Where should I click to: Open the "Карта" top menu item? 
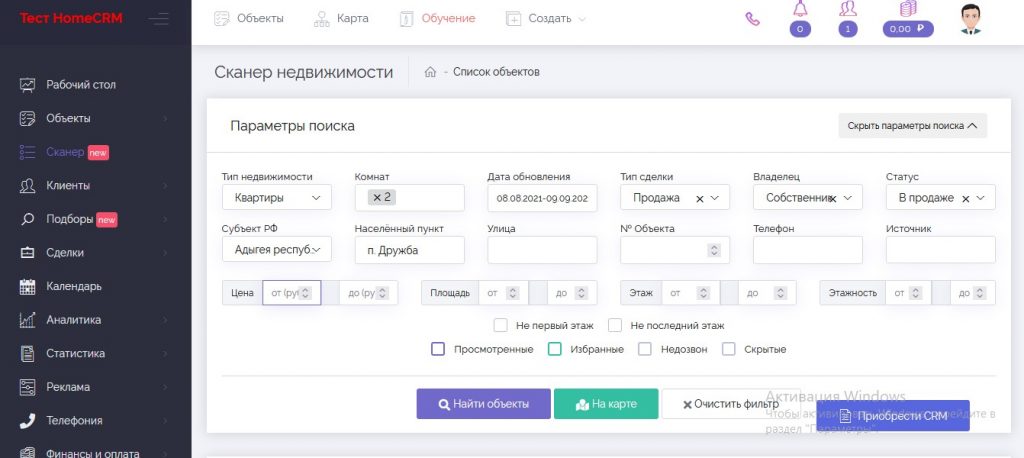pyautogui.click(x=341, y=18)
